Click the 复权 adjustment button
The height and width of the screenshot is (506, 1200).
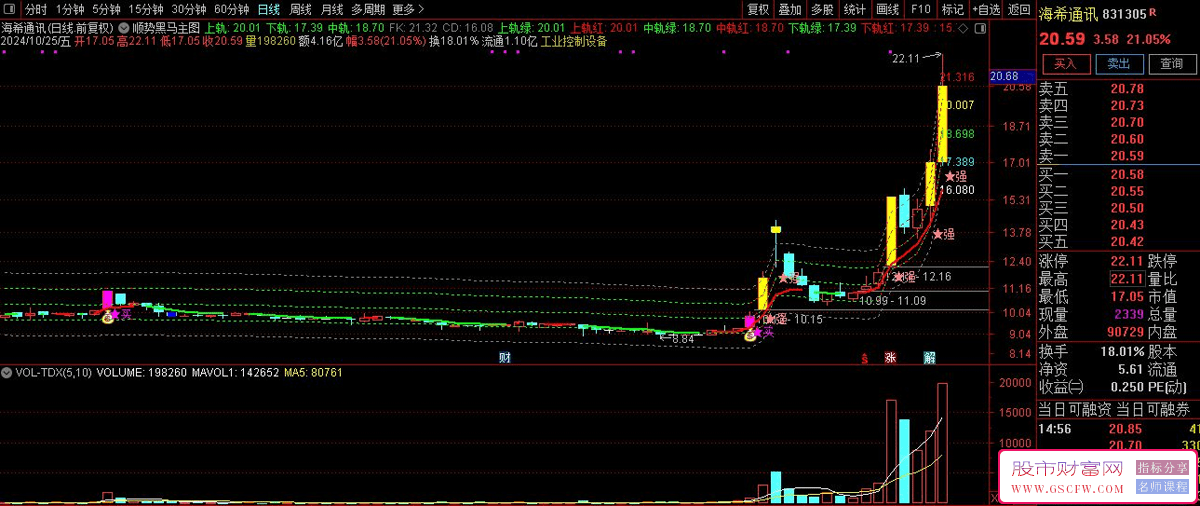[759, 9]
